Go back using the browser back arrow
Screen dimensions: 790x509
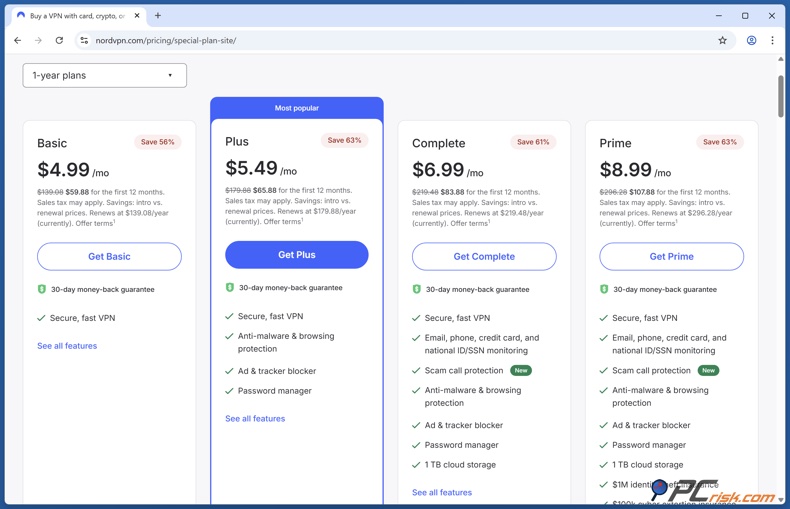pos(18,40)
